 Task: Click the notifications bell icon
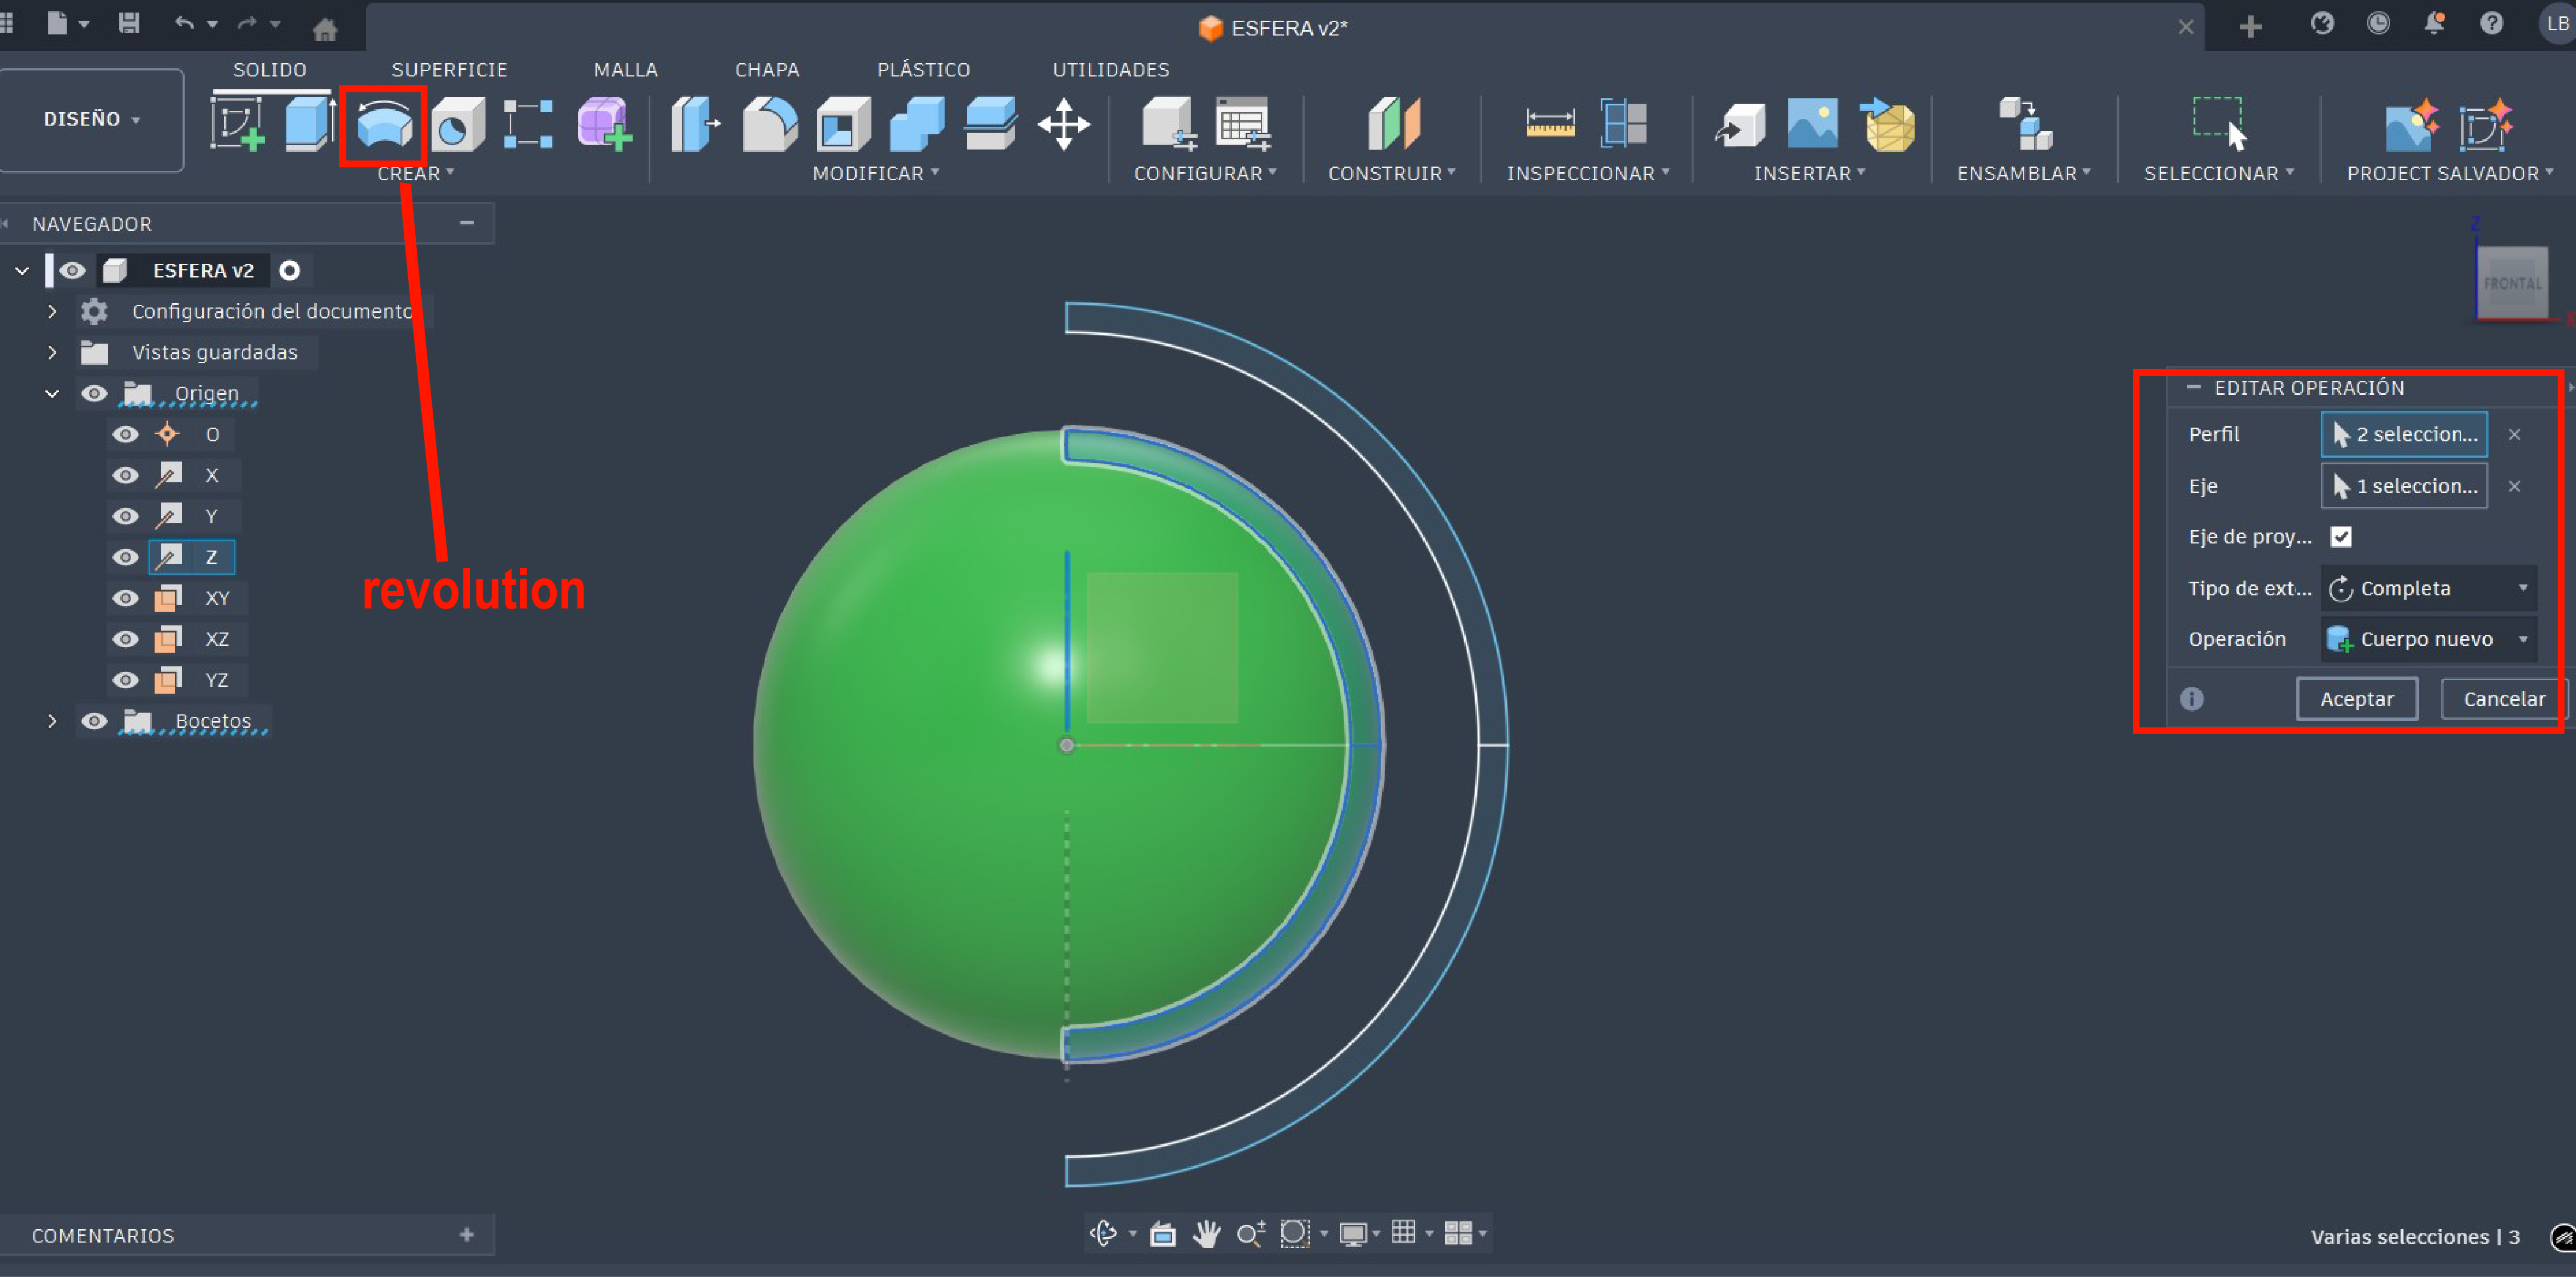pos(2434,24)
